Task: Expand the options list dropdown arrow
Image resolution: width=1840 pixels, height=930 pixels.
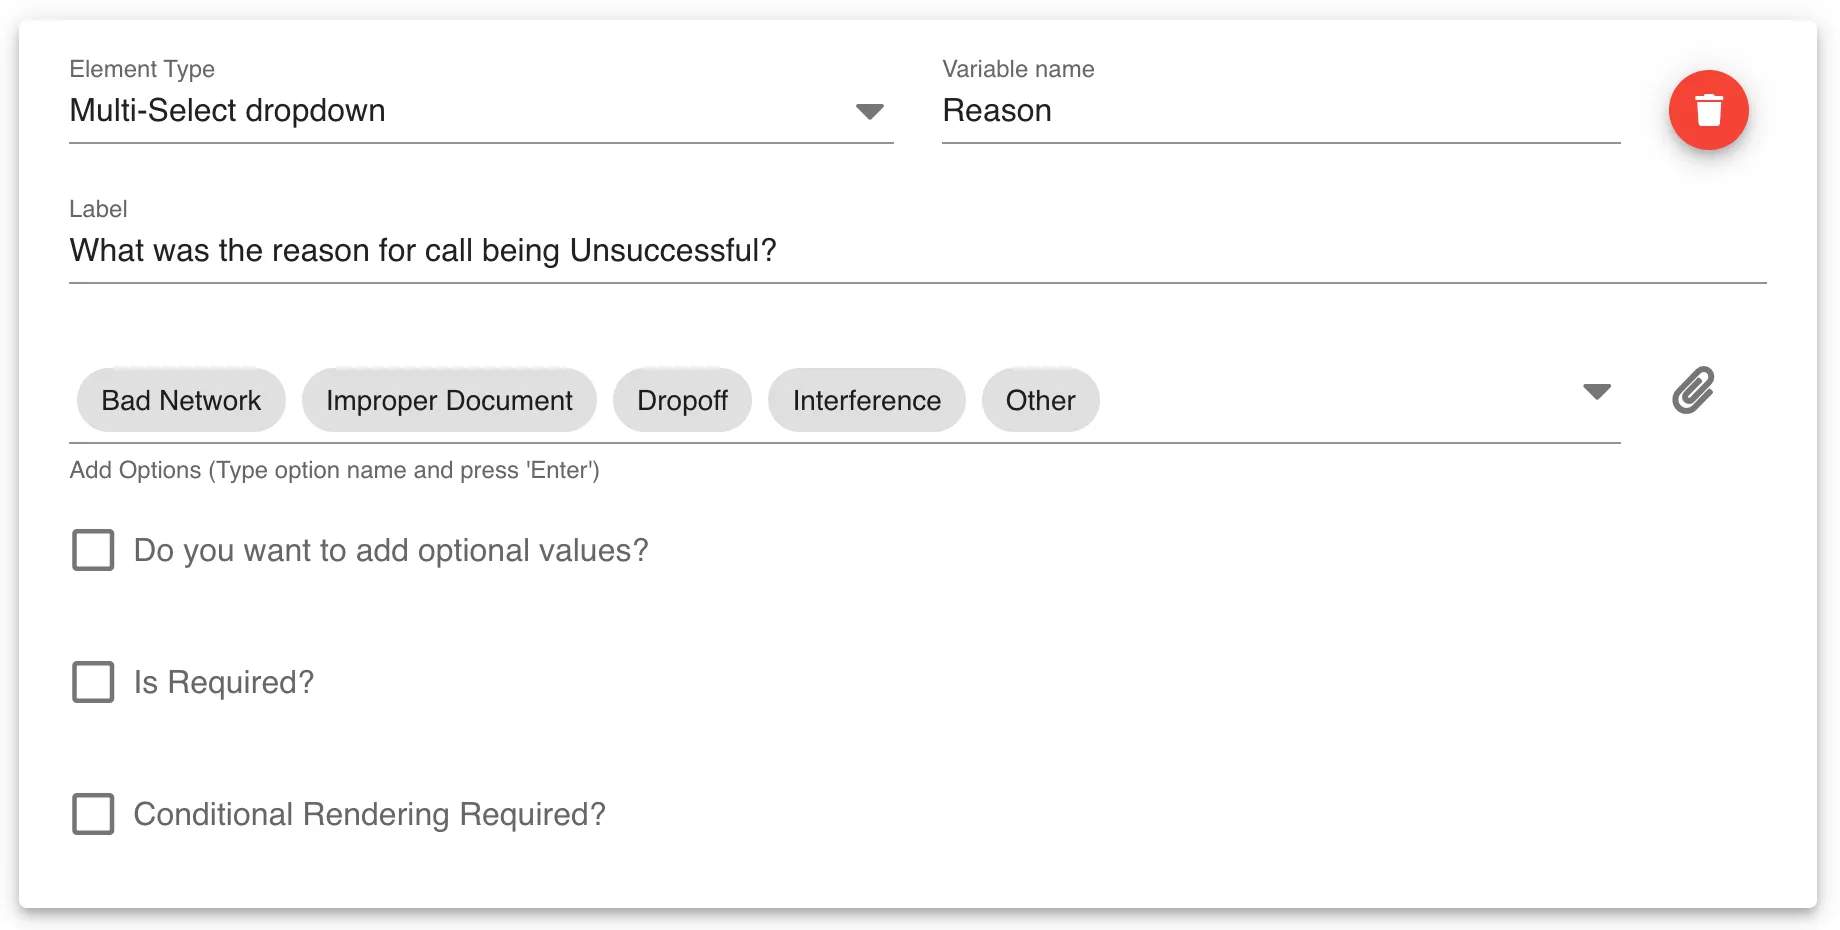Action: 1597,391
